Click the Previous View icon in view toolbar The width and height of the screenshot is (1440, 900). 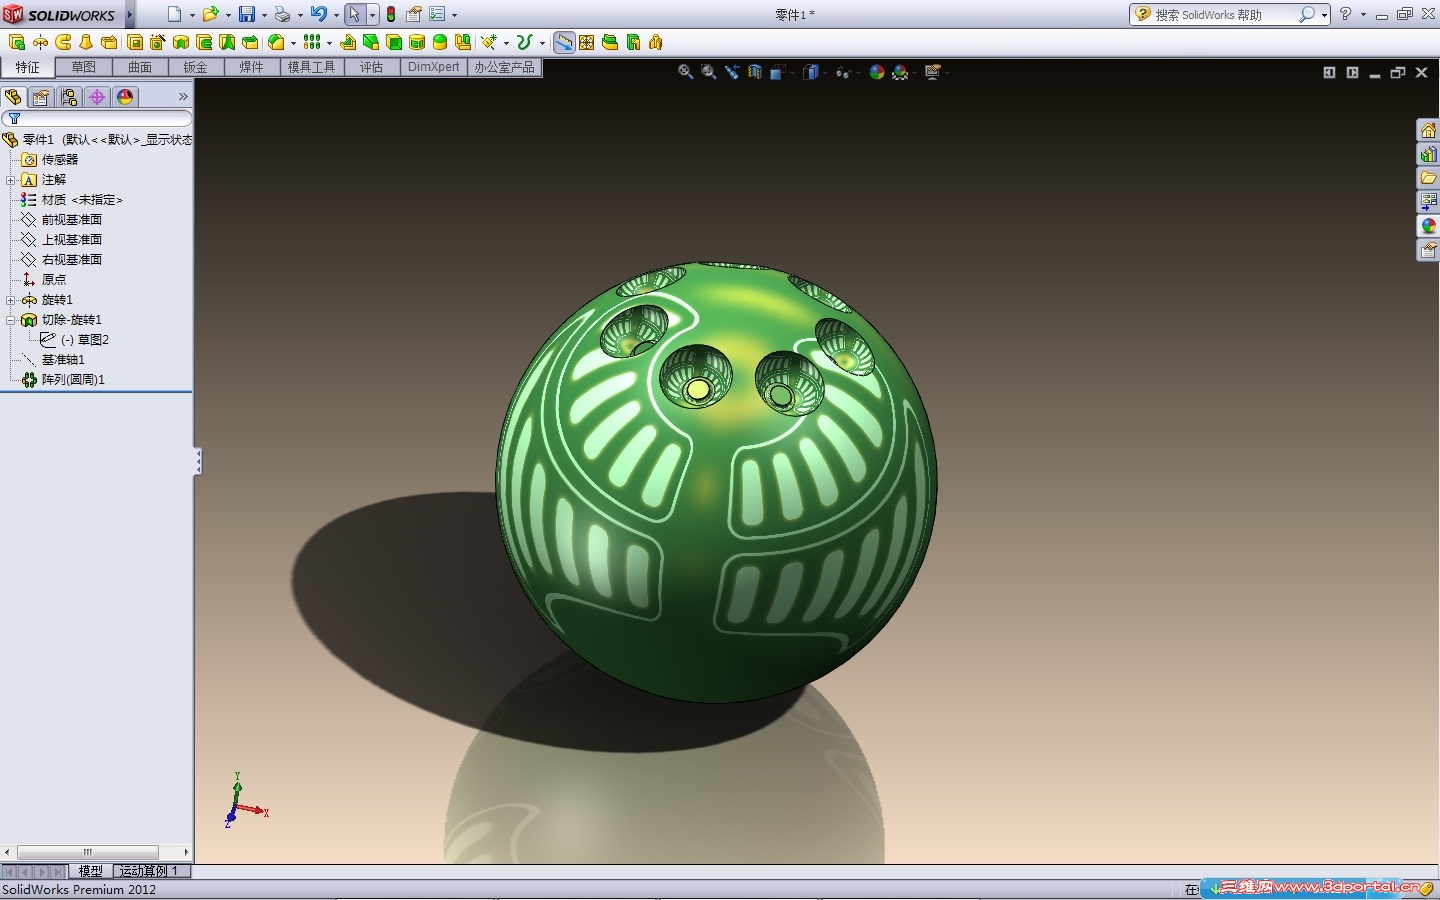(x=732, y=72)
